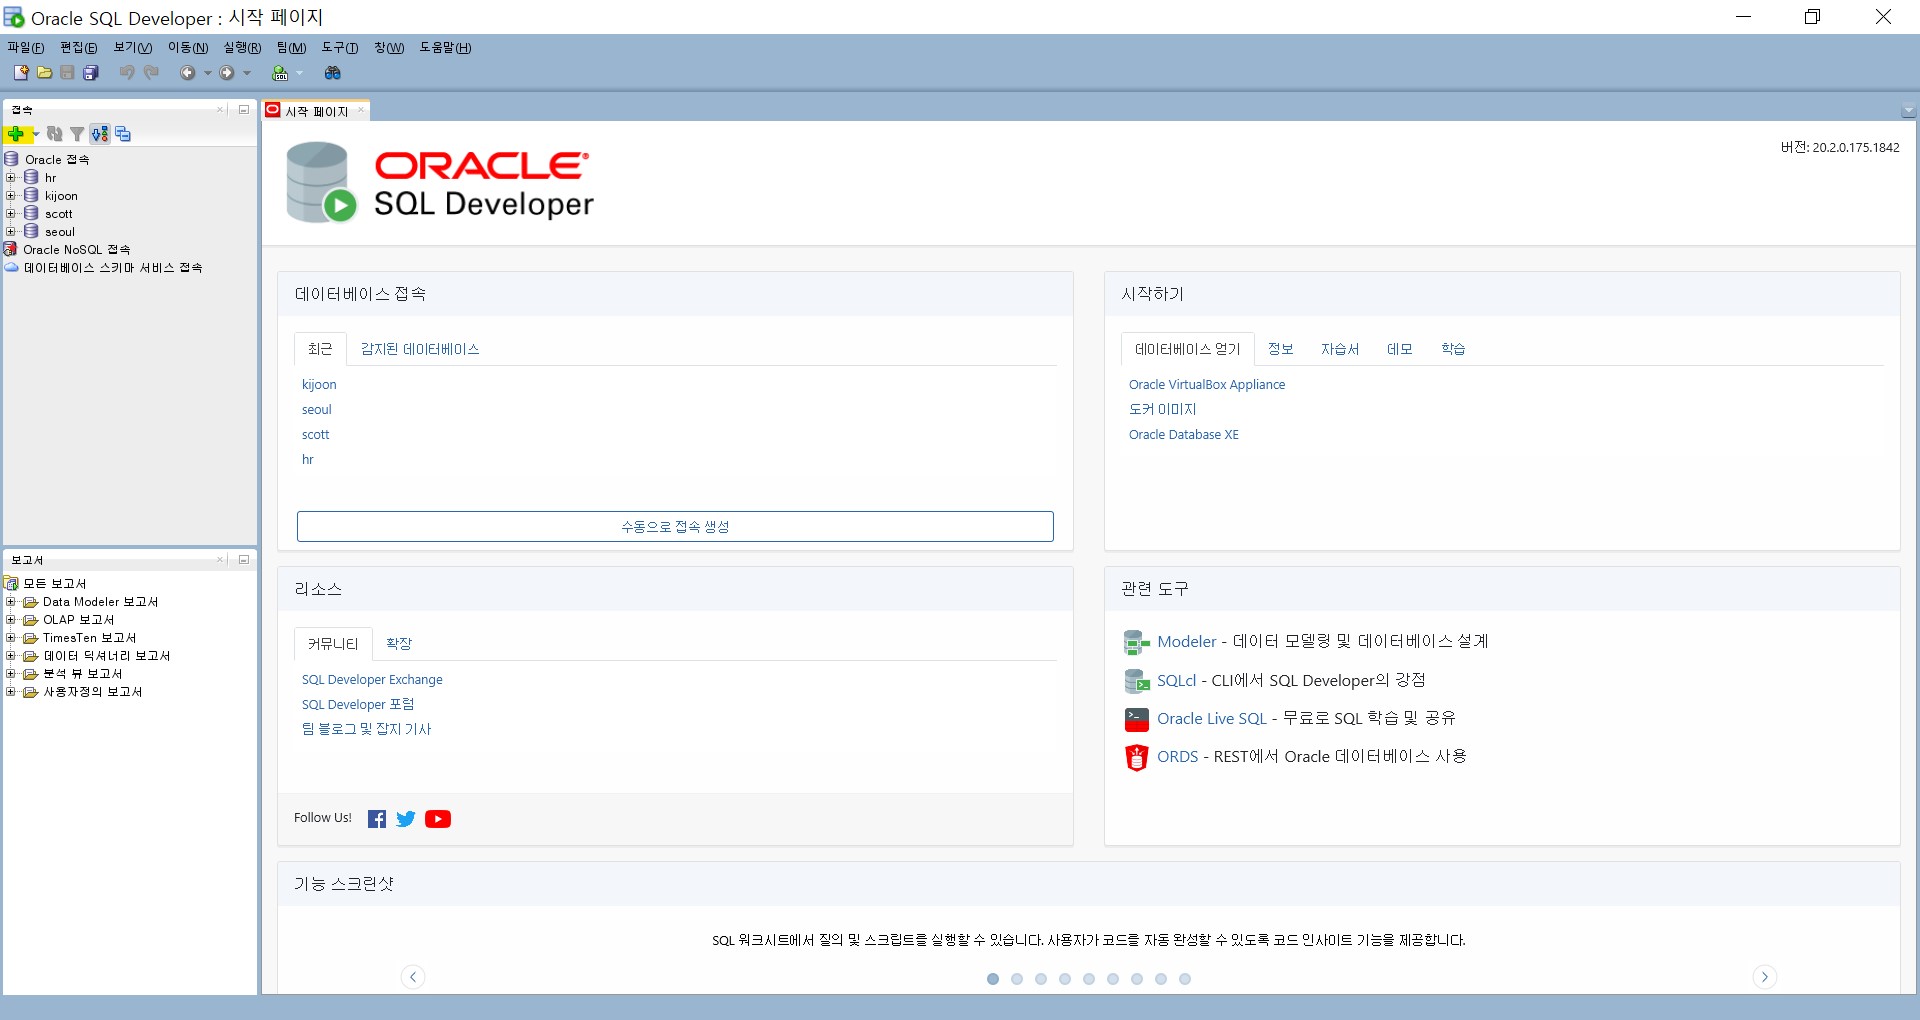
Task: Open the 도움말(H) menu
Action: [x=445, y=48]
